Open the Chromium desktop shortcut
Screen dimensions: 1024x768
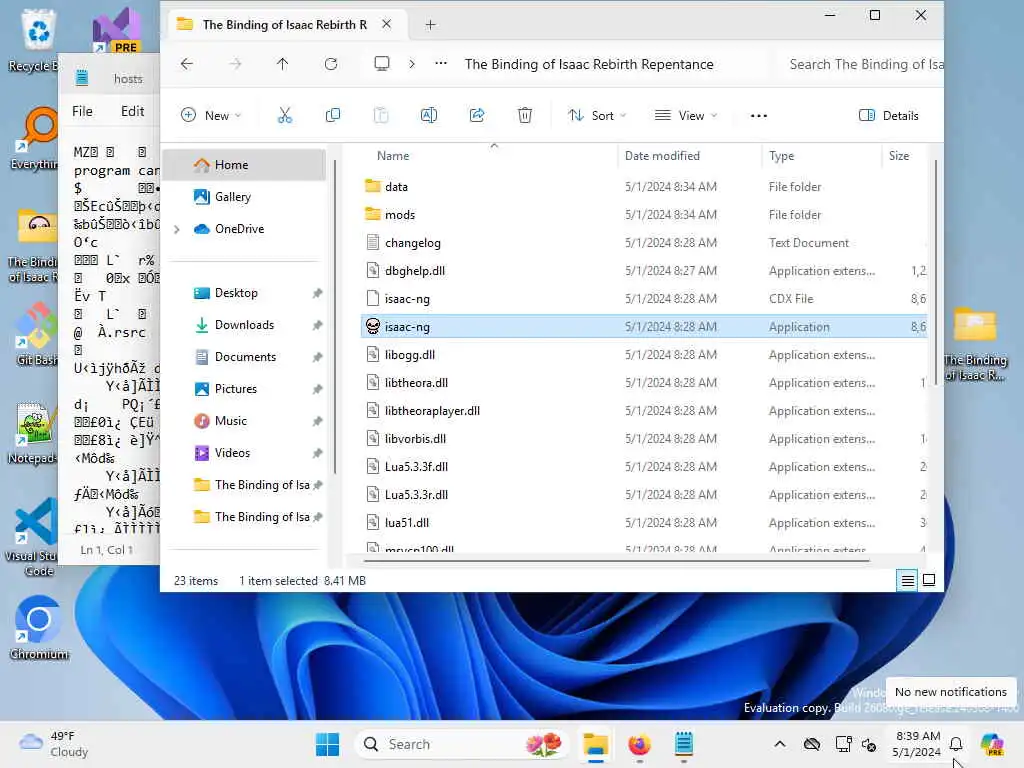tap(39, 628)
